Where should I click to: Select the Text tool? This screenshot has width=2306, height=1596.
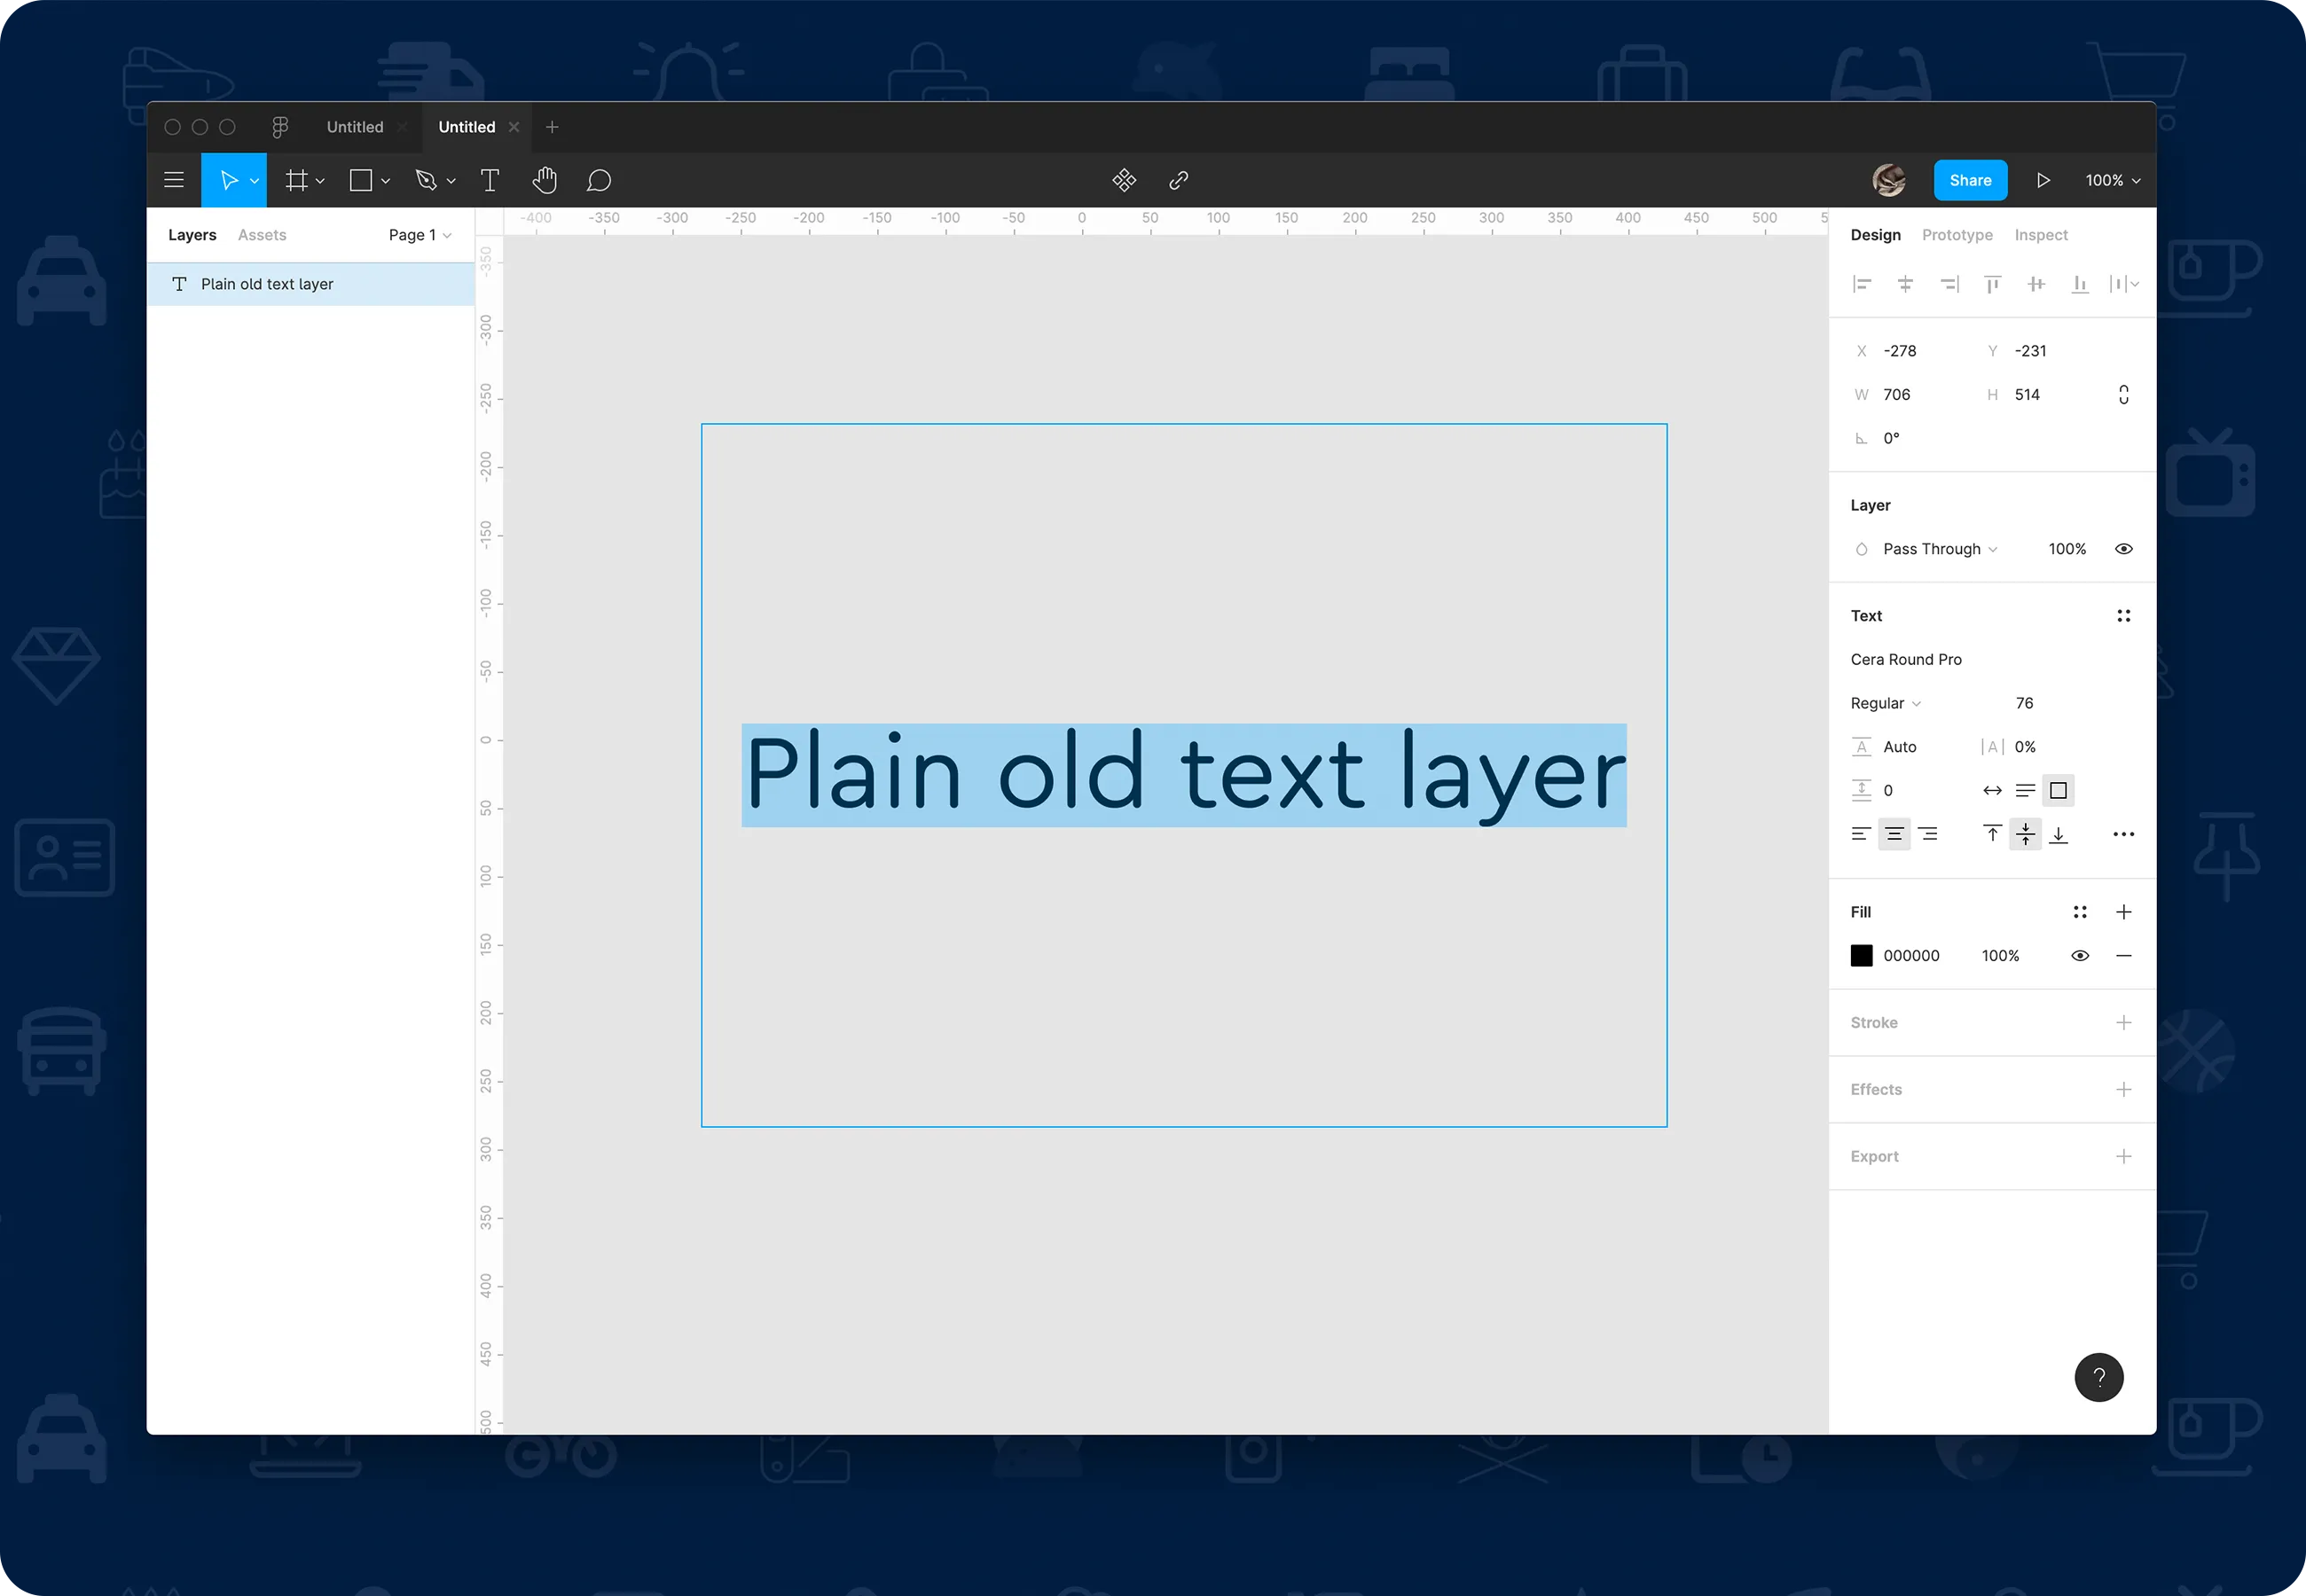click(x=489, y=179)
